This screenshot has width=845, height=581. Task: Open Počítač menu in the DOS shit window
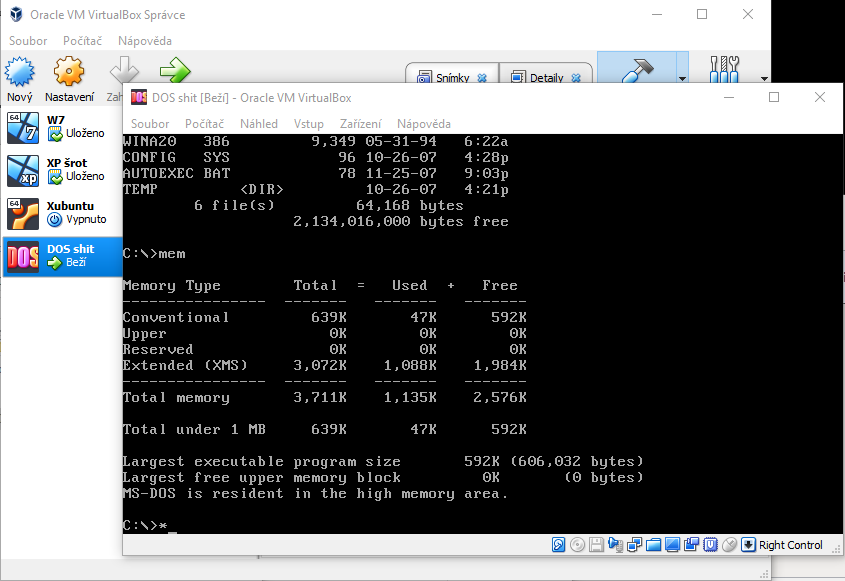[x=204, y=124]
